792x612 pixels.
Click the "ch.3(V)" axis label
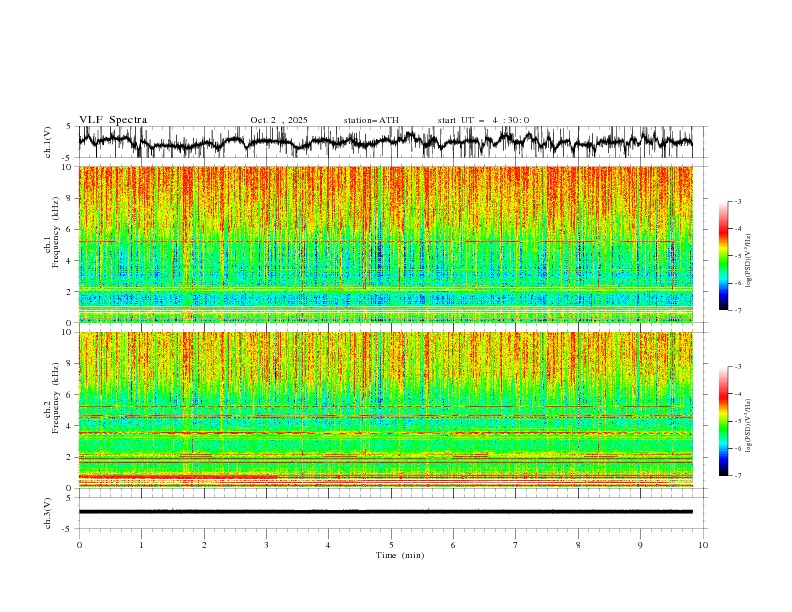point(48,513)
